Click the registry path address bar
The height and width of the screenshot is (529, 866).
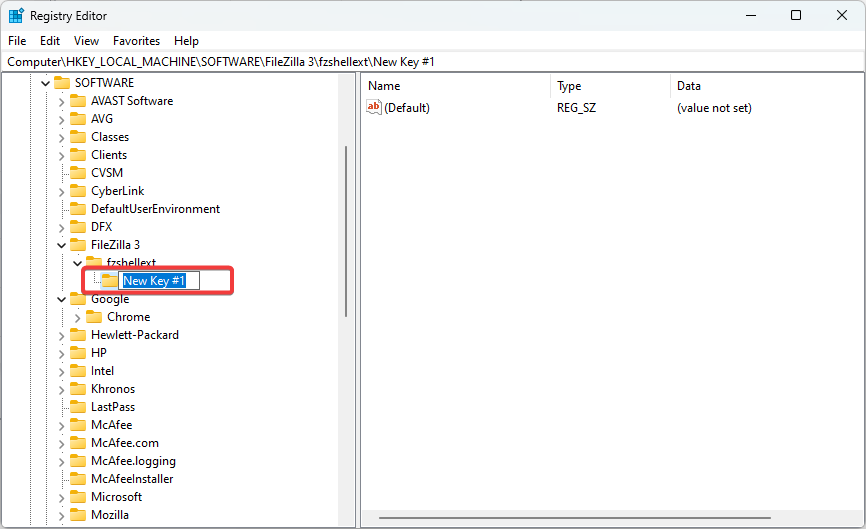pos(432,62)
